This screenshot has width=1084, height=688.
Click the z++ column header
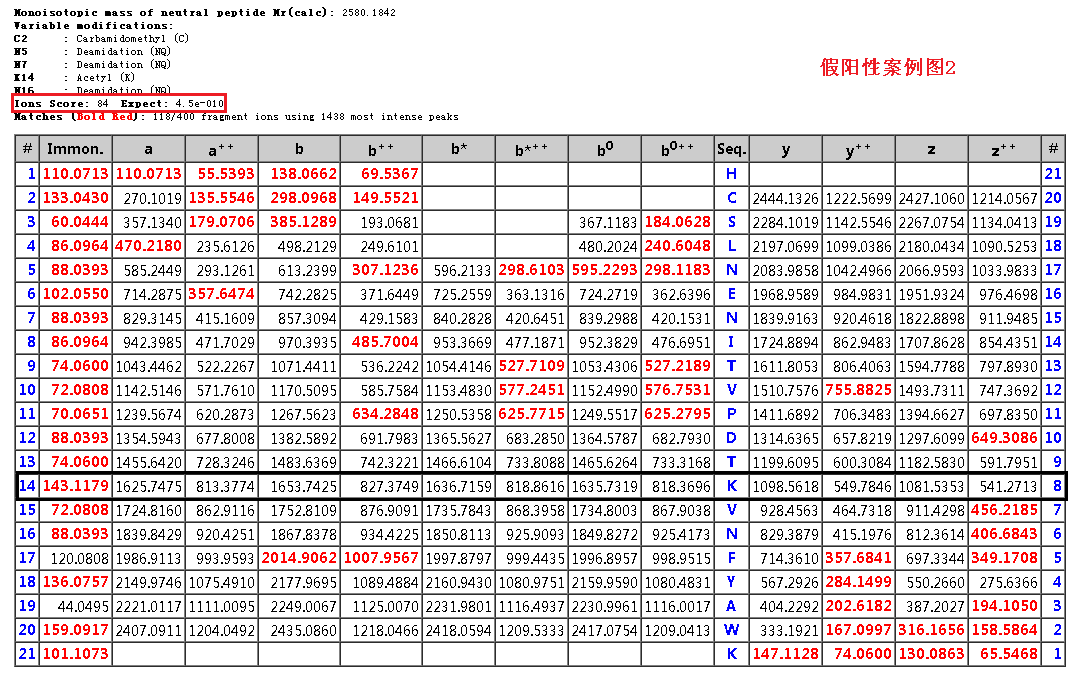click(1003, 149)
